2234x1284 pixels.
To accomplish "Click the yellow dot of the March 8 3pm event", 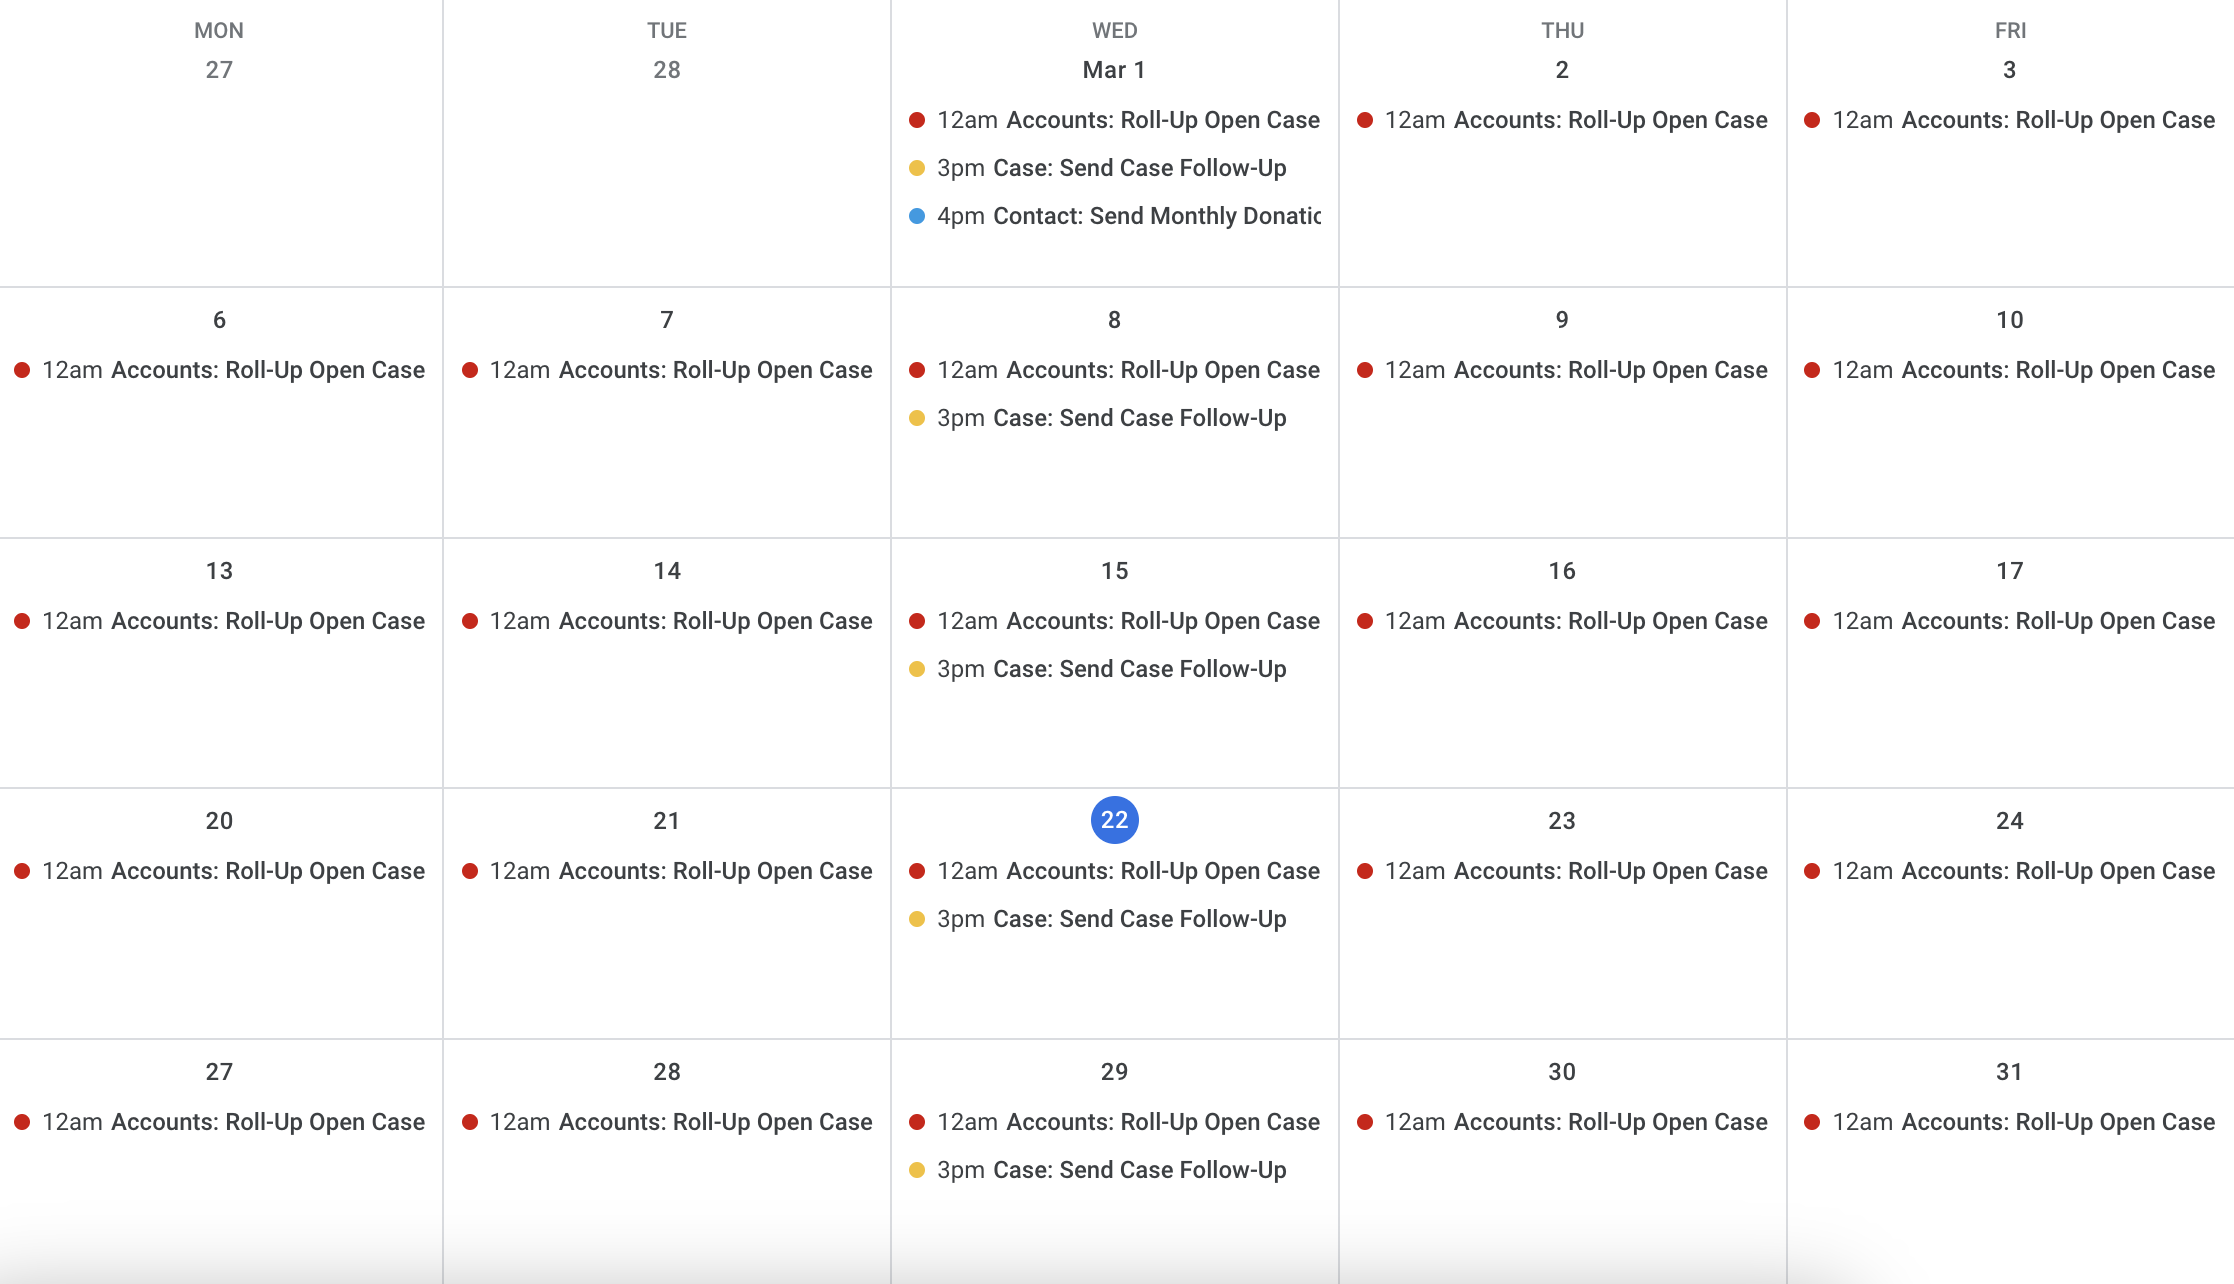I will [916, 418].
